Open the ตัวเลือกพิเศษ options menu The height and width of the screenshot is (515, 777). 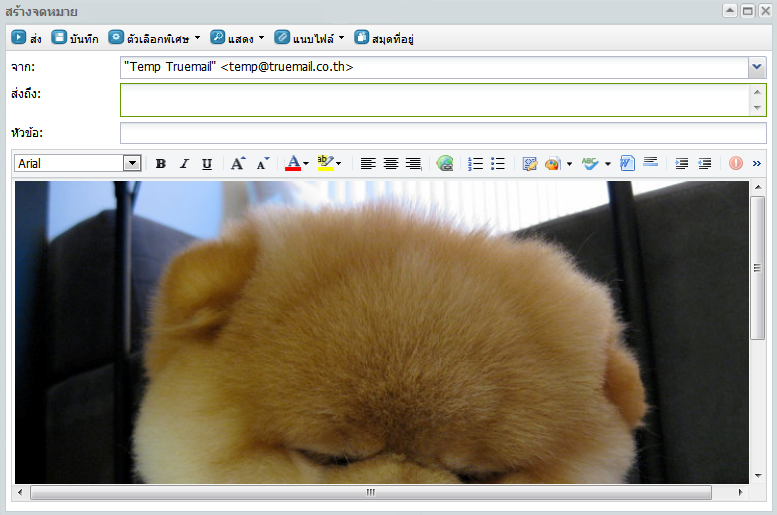[154, 38]
